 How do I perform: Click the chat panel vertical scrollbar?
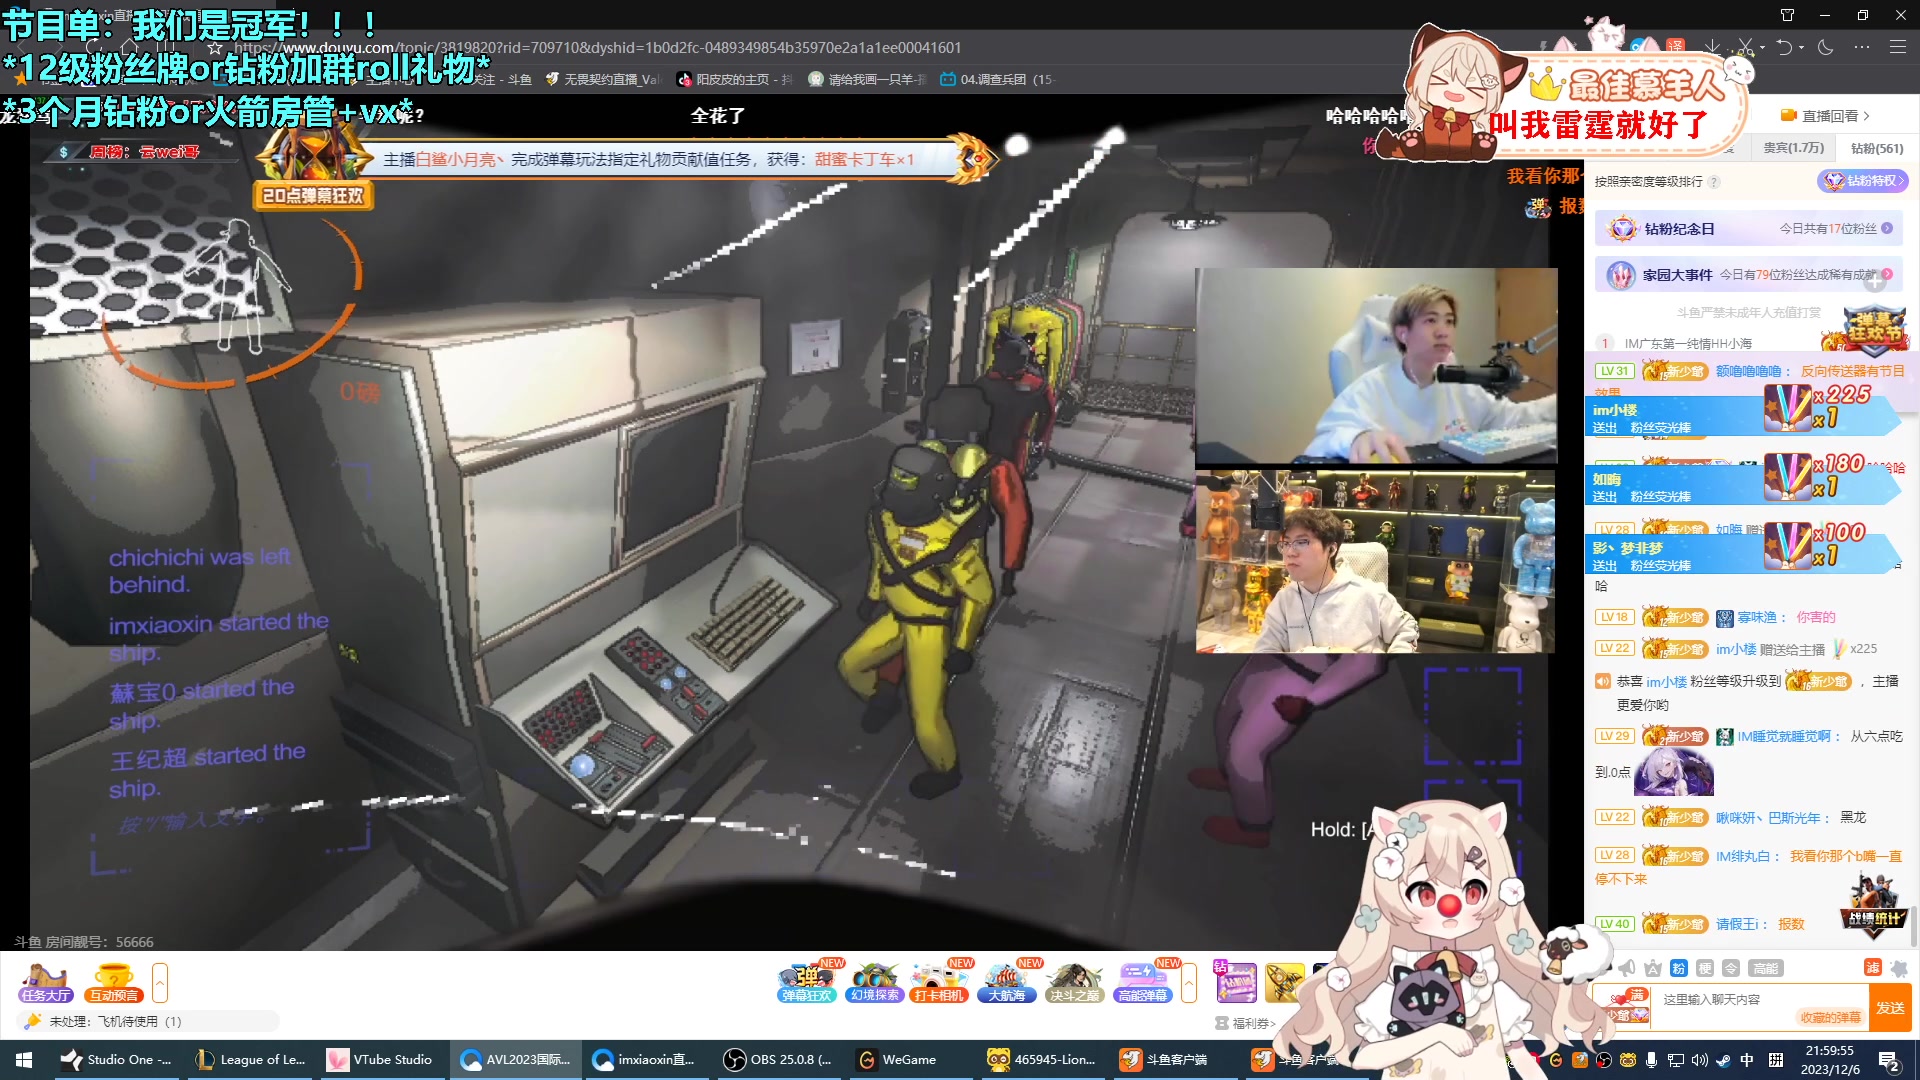tap(1913, 925)
